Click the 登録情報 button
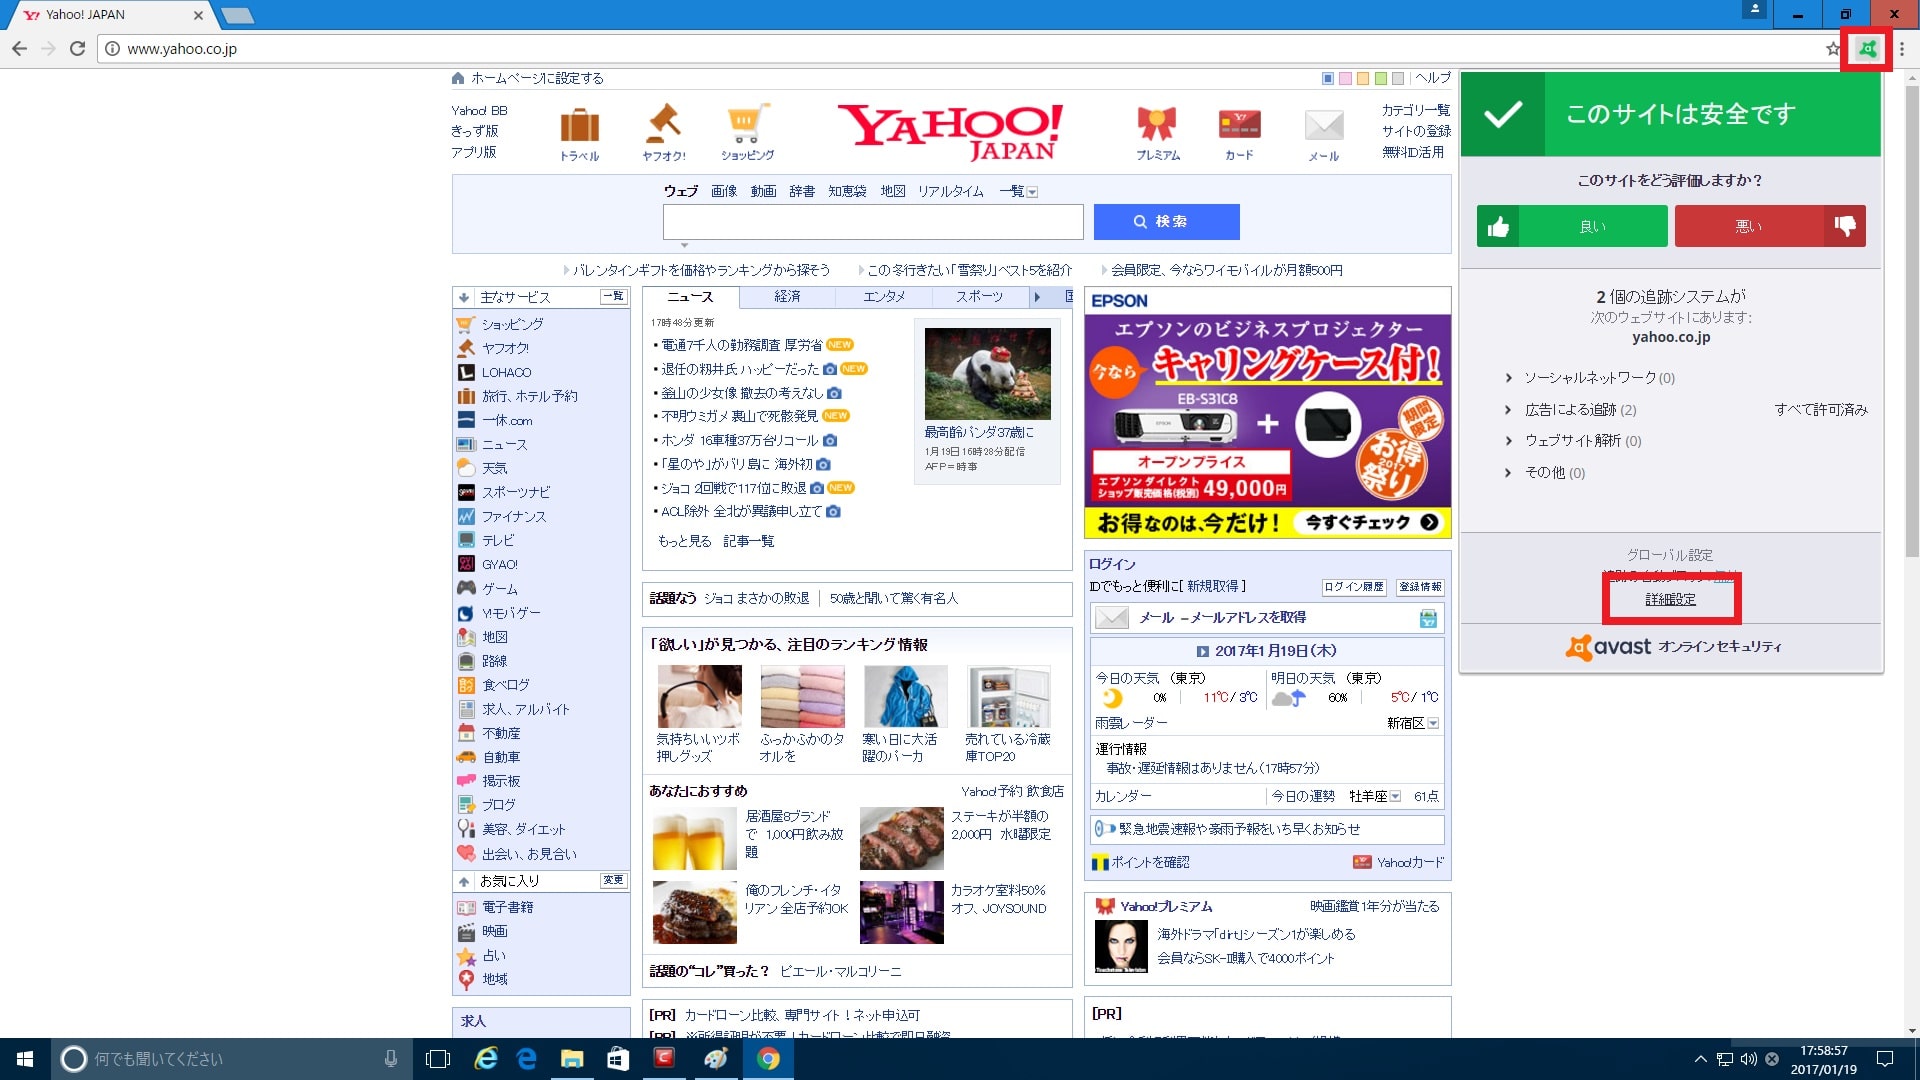1920x1080 pixels. pyautogui.click(x=1420, y=587)
